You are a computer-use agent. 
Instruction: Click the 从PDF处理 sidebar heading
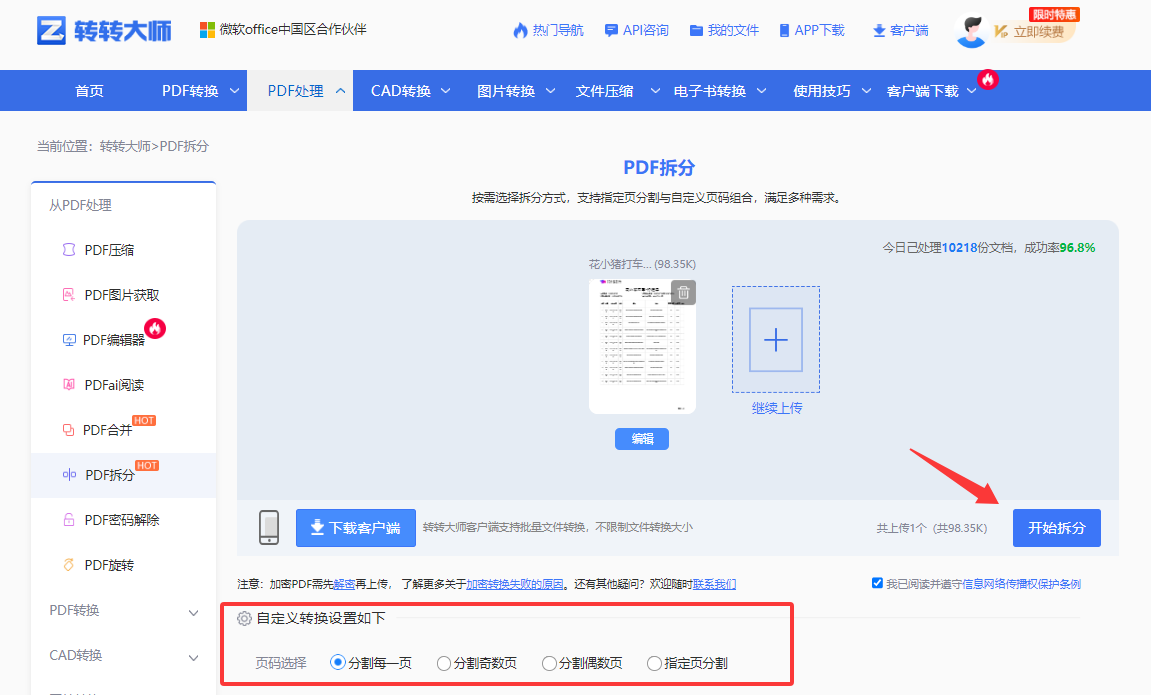pyautogui.click(x=80, y=205)
